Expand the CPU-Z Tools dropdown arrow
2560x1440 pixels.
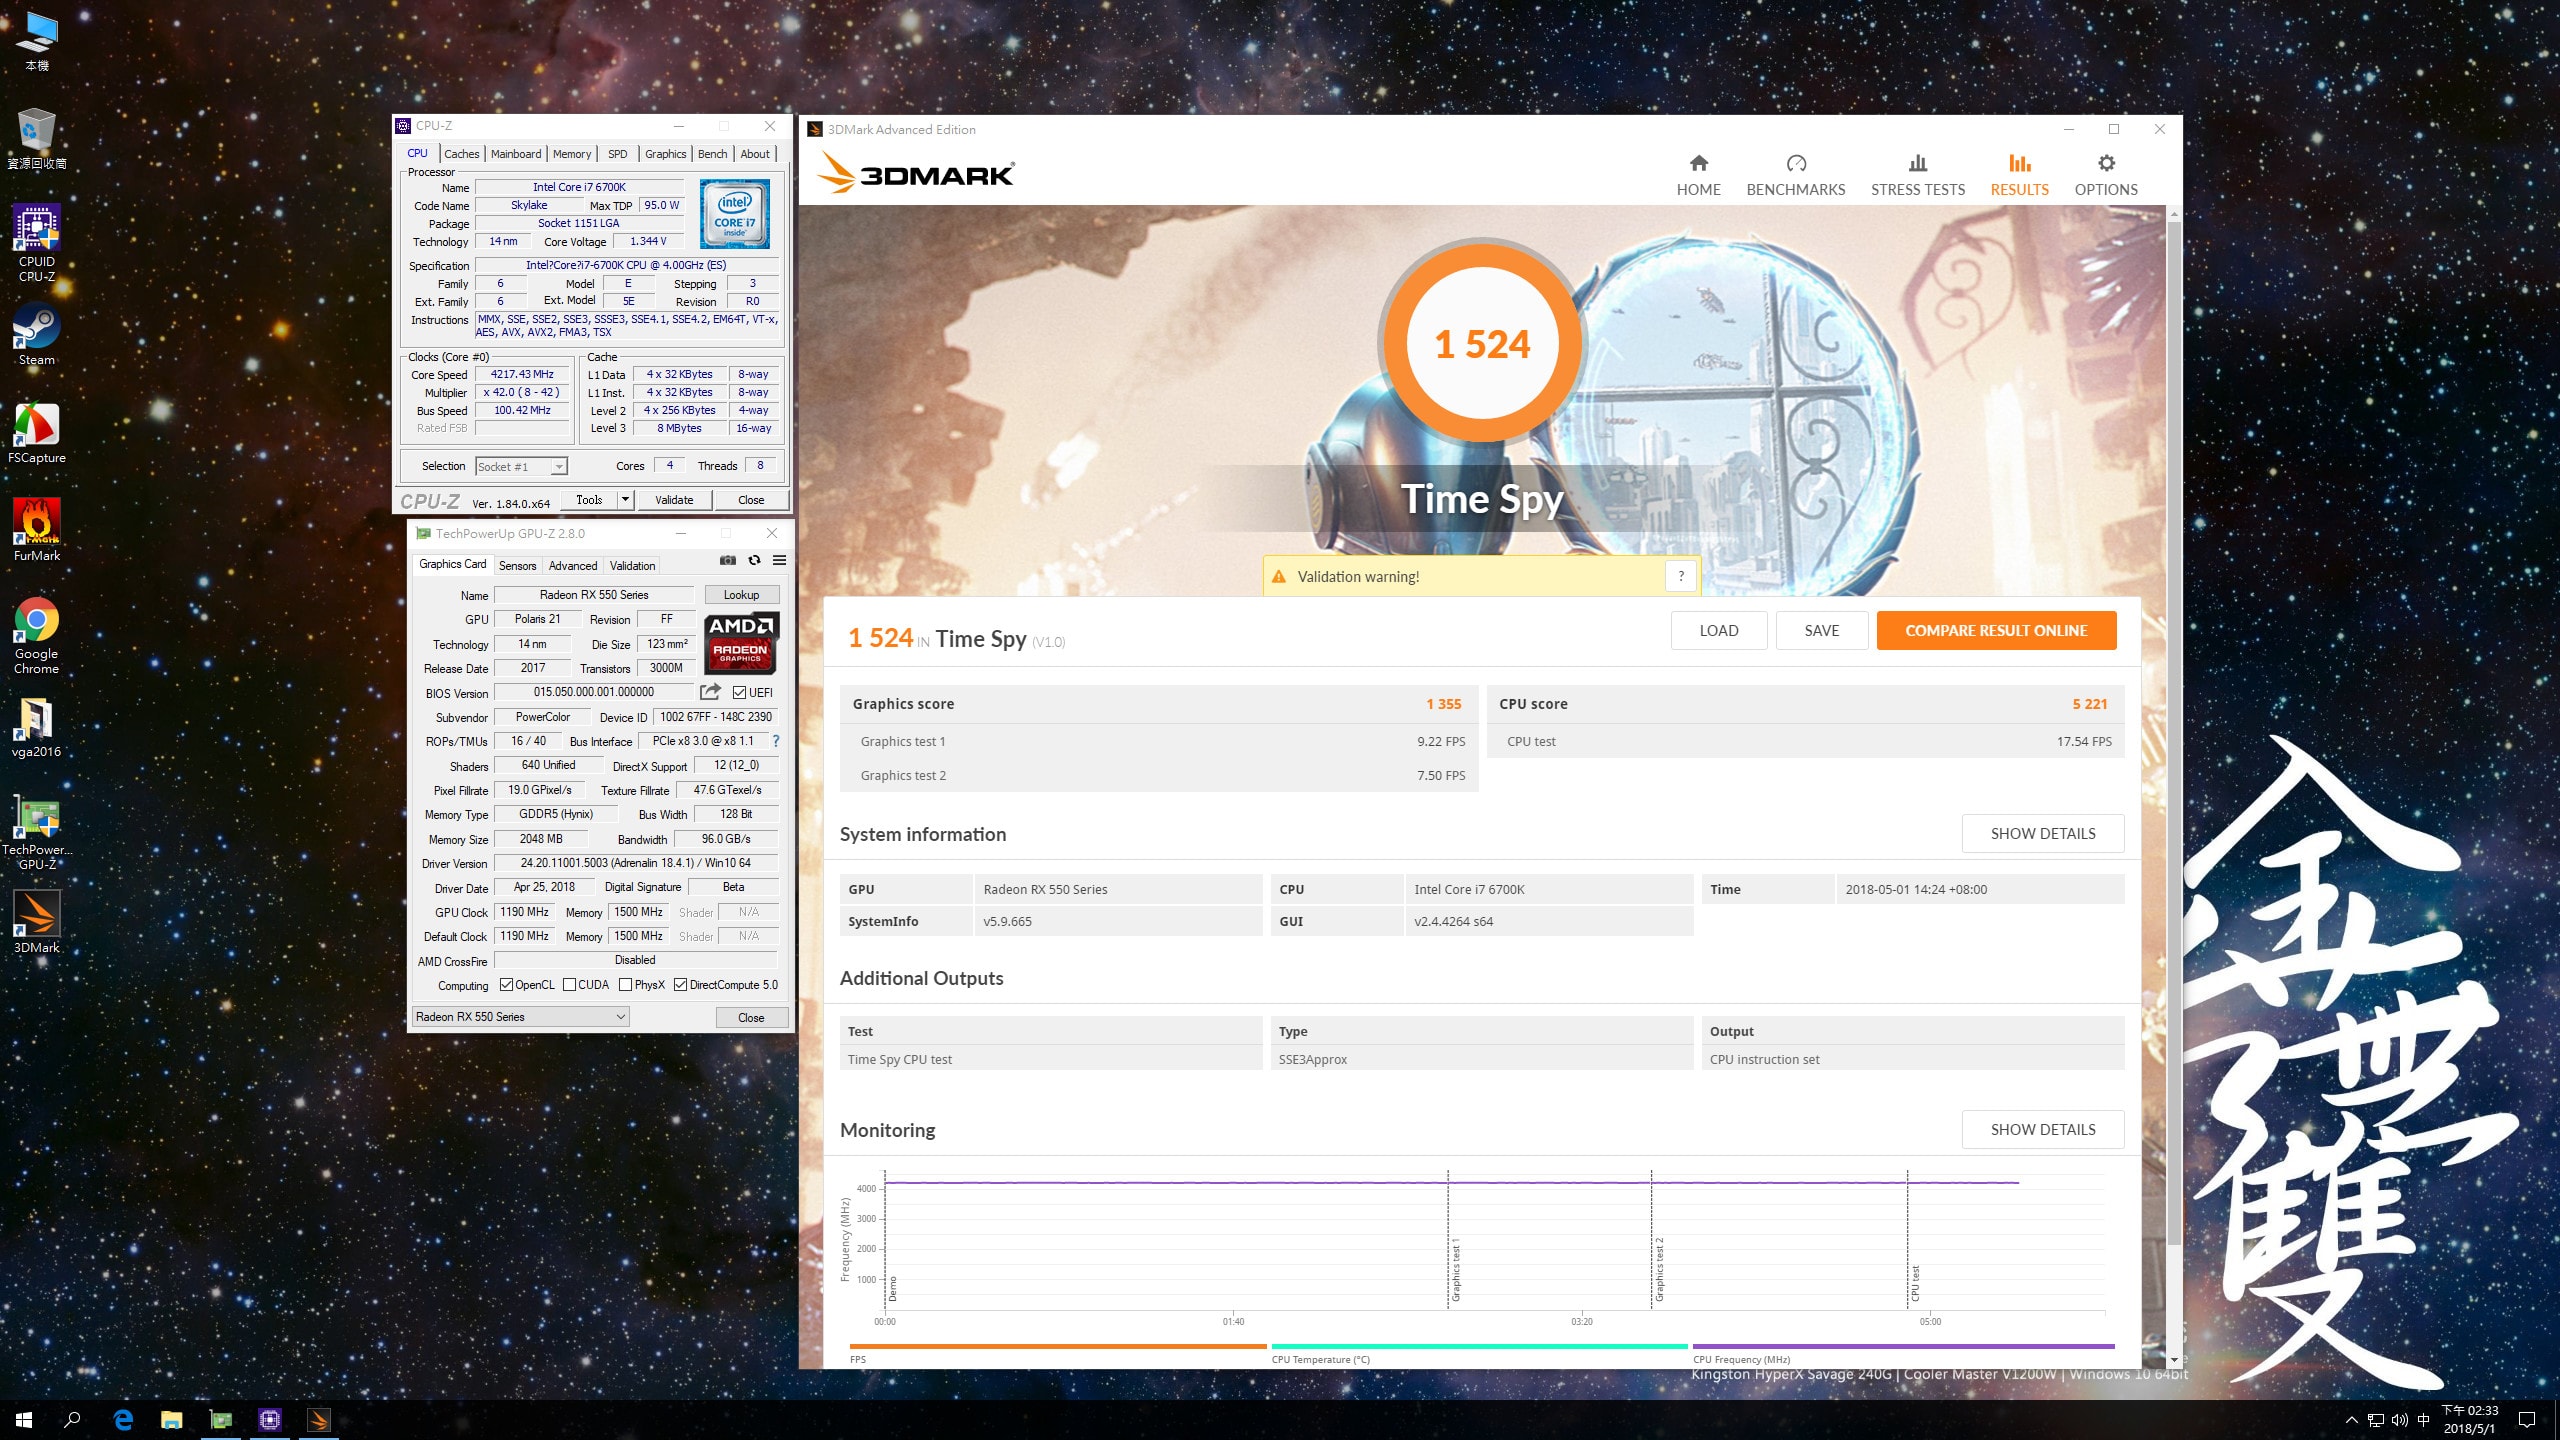(x=625, y=499)
